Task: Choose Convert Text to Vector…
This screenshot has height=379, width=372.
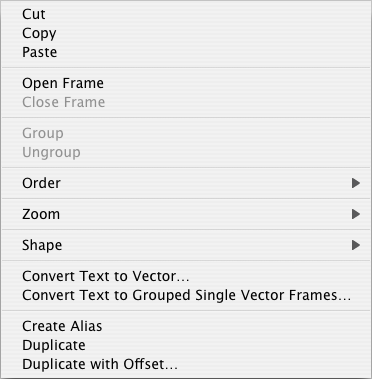Action: pyautogui.click(x=186, y=276)
